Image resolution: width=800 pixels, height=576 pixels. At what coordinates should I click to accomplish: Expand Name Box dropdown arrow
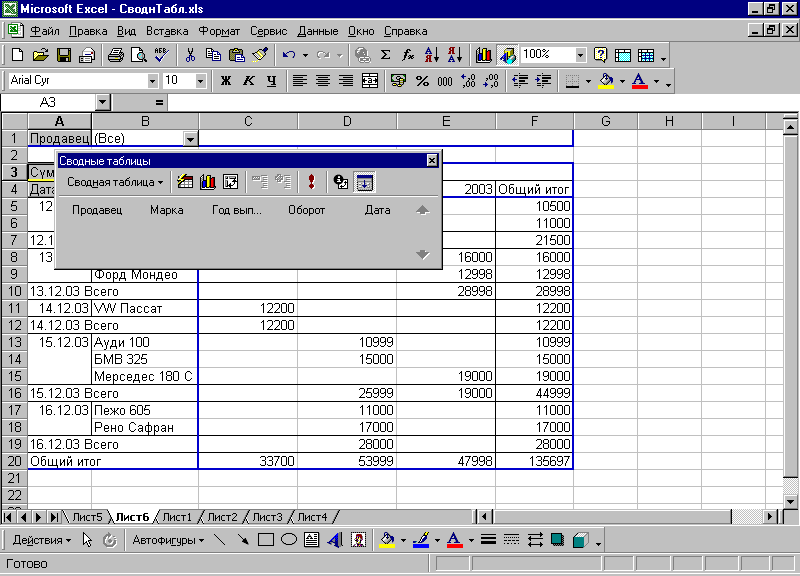tap(103, 103)
